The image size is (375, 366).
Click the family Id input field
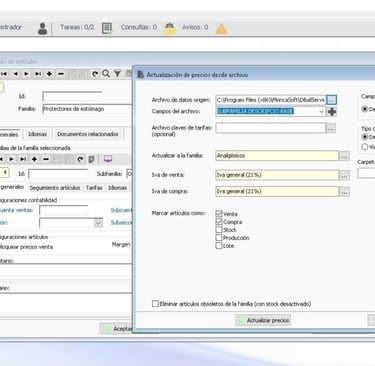tap(72, 97)
